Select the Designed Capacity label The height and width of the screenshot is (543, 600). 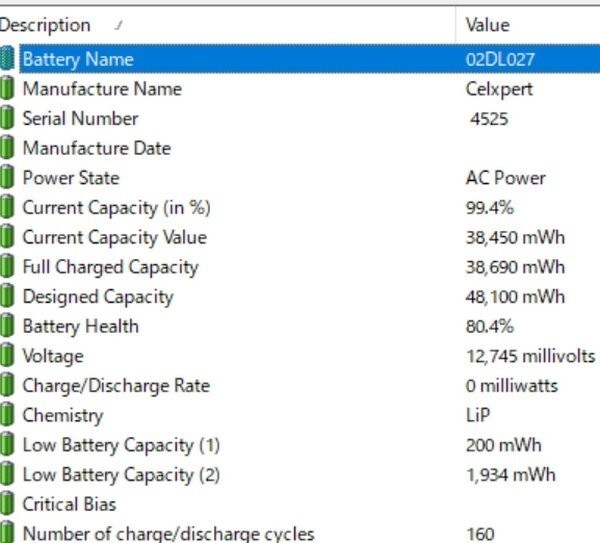98,297
